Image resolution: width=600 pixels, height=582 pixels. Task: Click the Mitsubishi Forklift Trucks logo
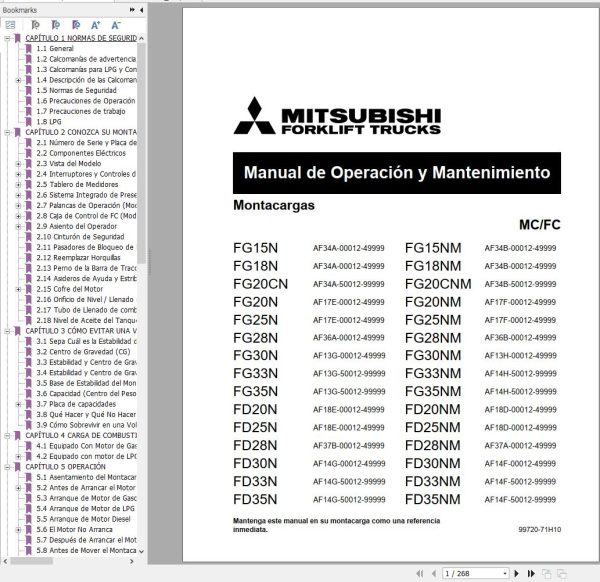click(x=337, y=116)
